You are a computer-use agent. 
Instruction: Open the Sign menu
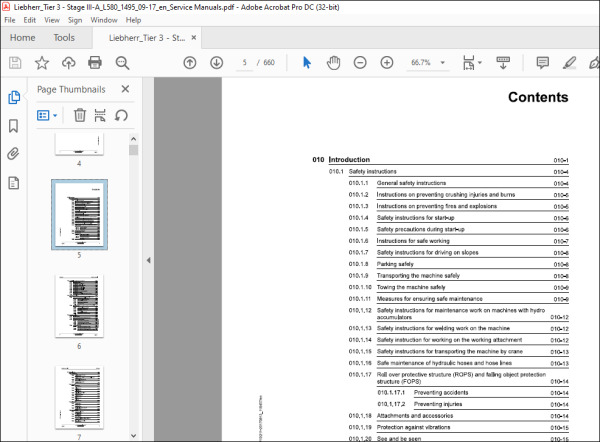click(75, 20)
